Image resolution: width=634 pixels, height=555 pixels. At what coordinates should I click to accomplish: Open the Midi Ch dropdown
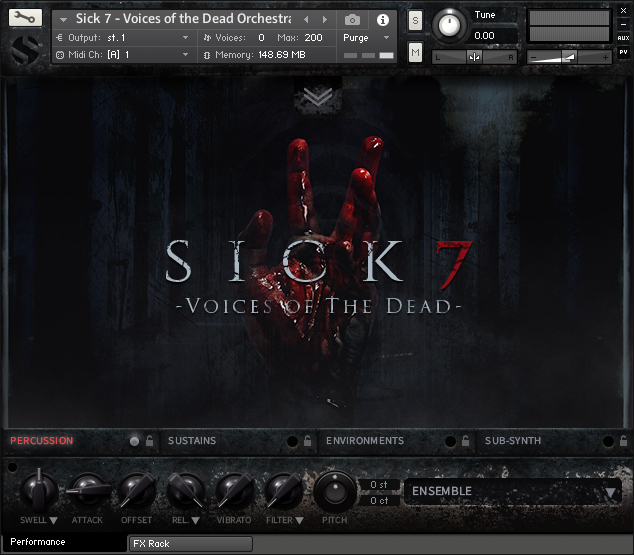point(185,55)
